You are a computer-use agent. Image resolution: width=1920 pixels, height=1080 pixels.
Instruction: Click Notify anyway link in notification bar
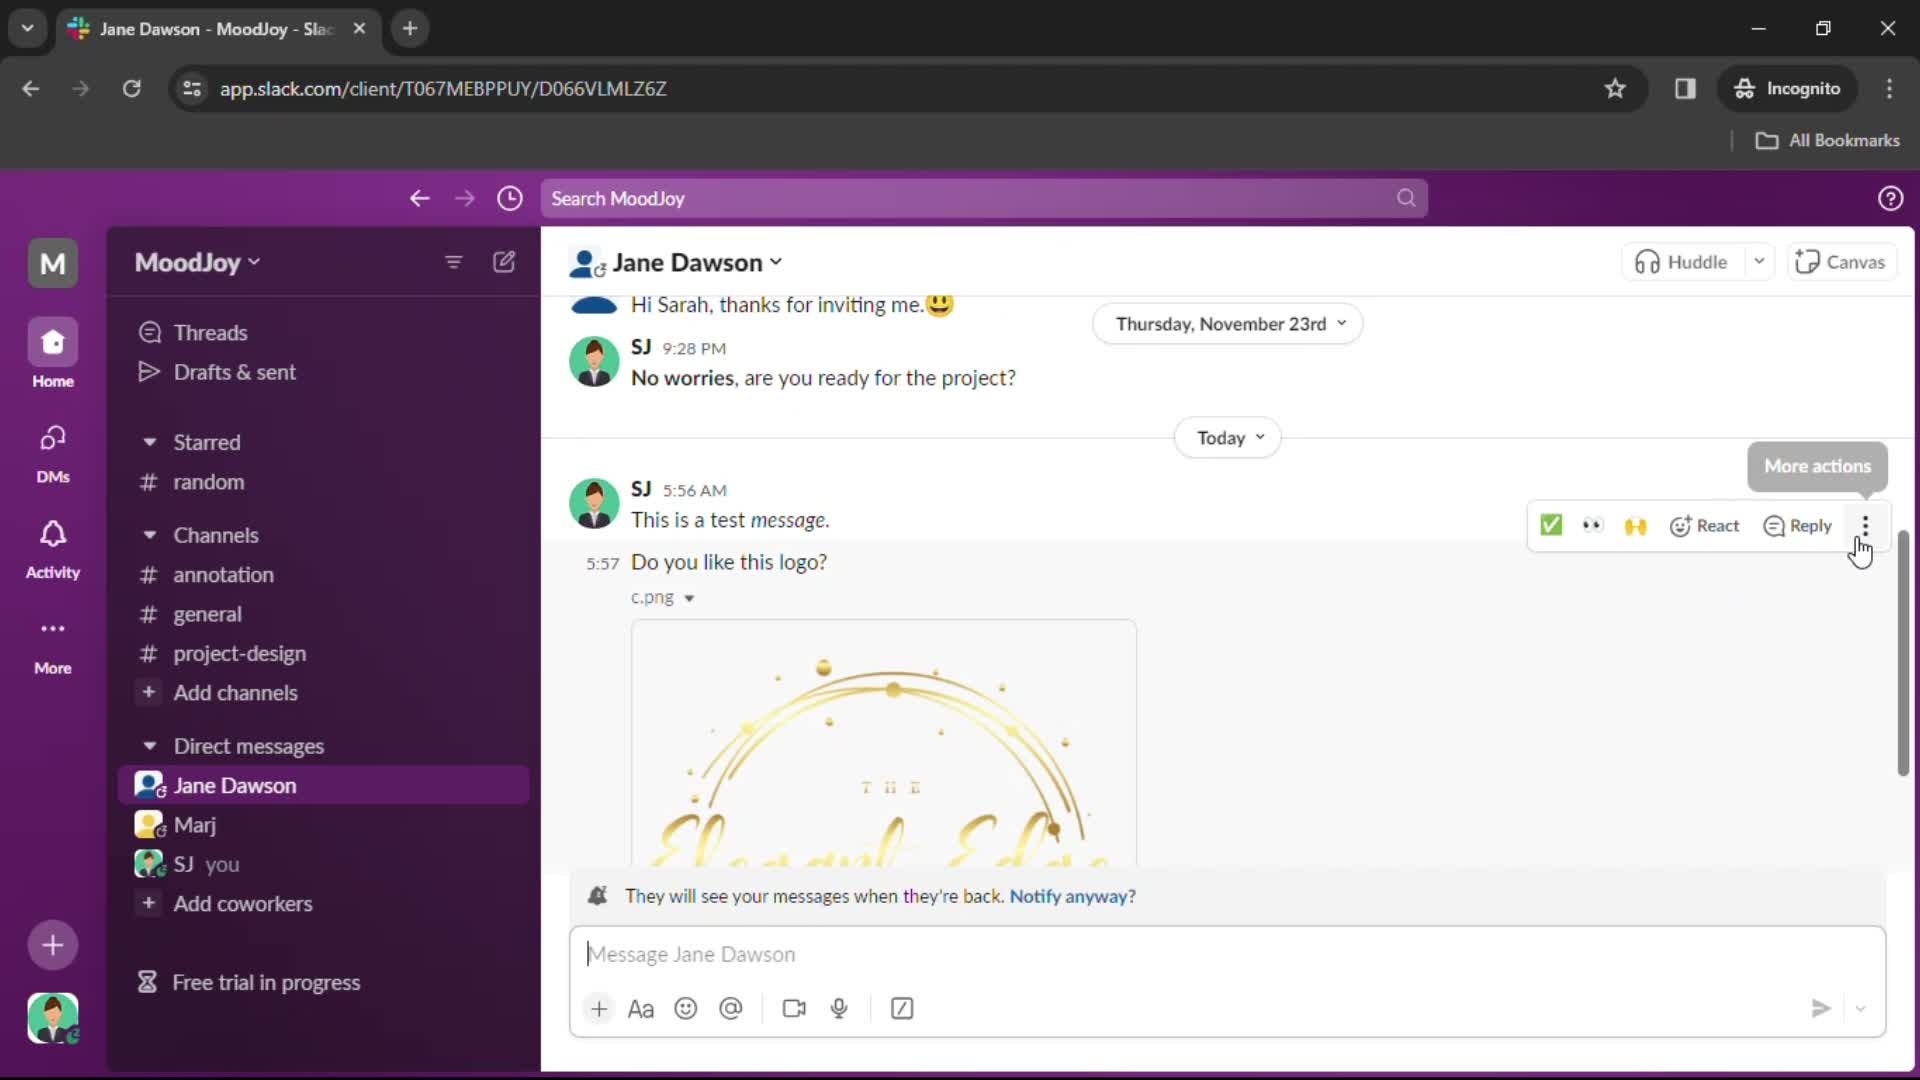(x=1072, y=895)
